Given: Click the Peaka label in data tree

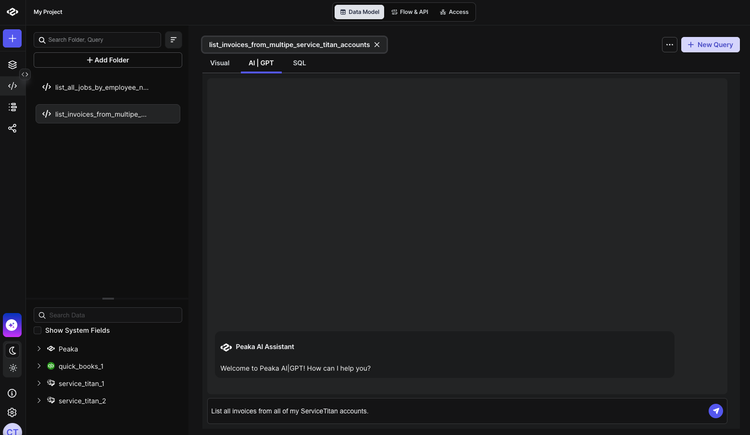Looking at the screenshot, I should click(x=68, y=349).
